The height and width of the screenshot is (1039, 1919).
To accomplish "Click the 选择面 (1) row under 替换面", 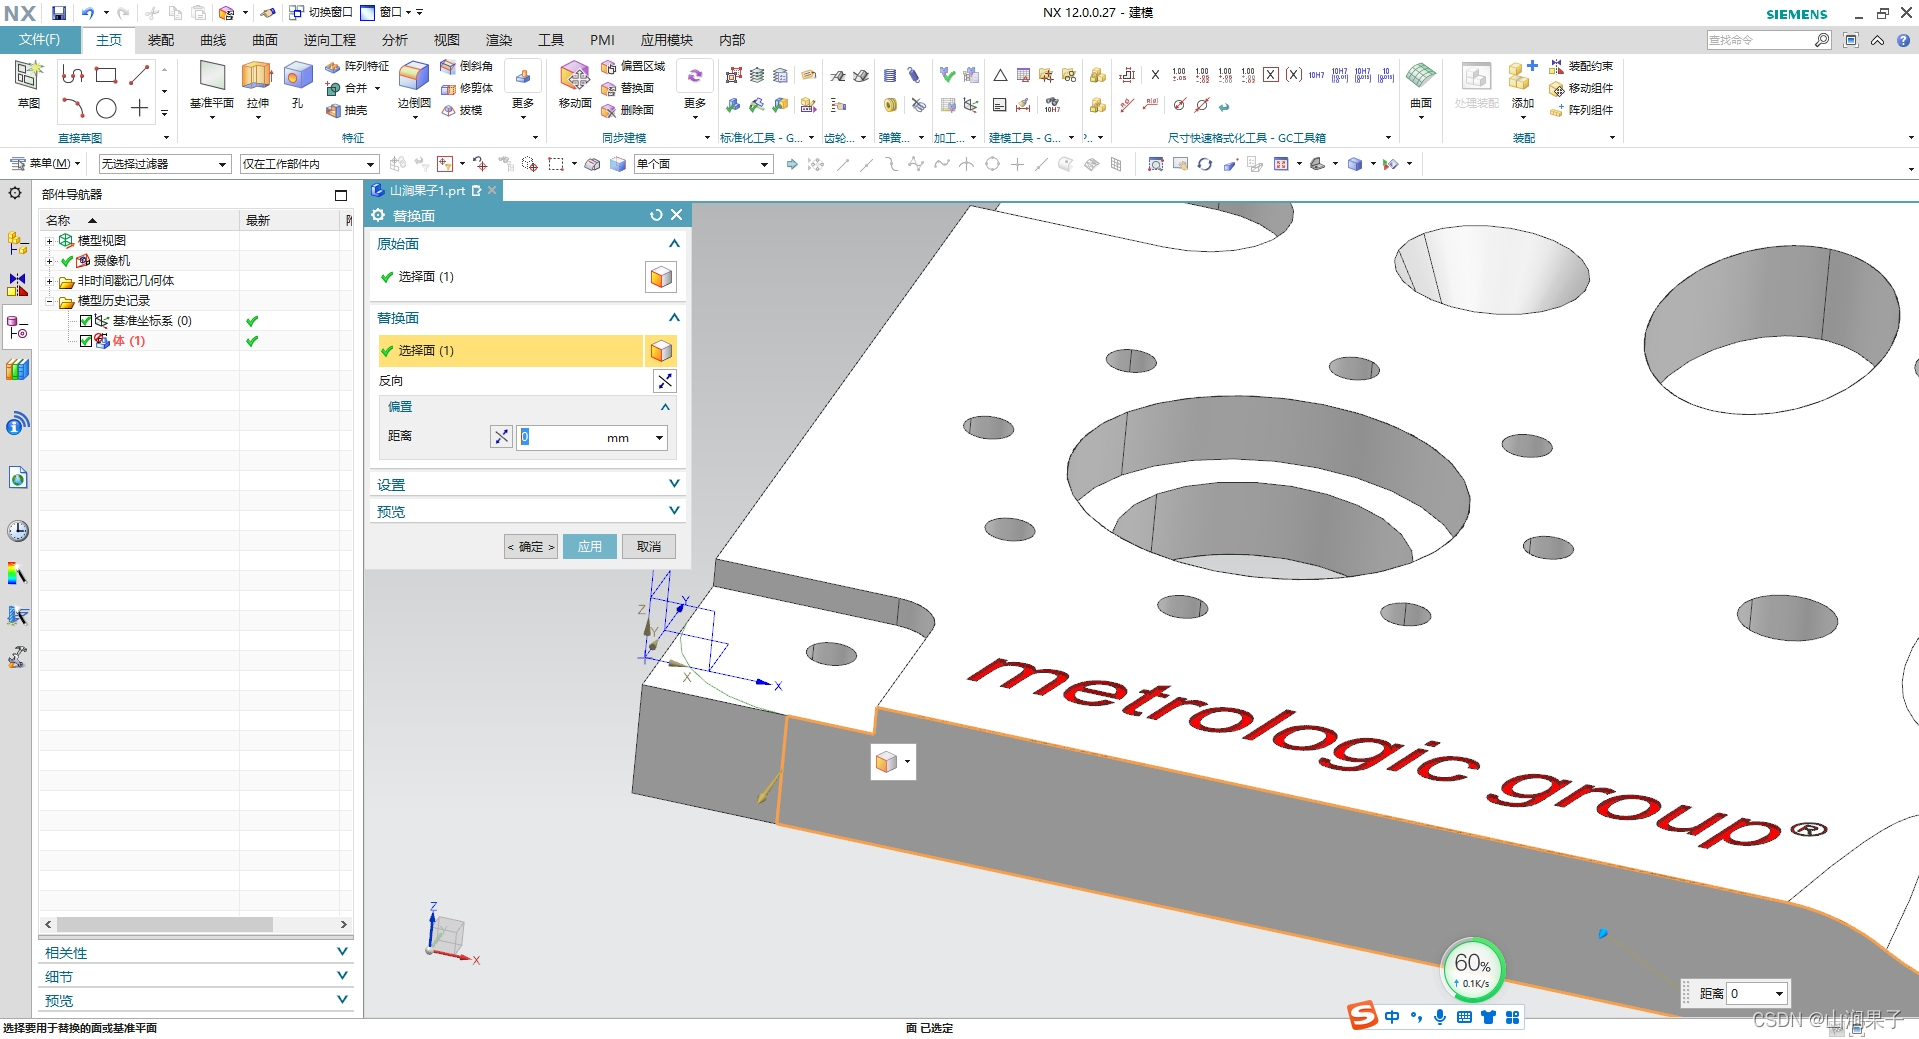I will [x=510, y=351].
